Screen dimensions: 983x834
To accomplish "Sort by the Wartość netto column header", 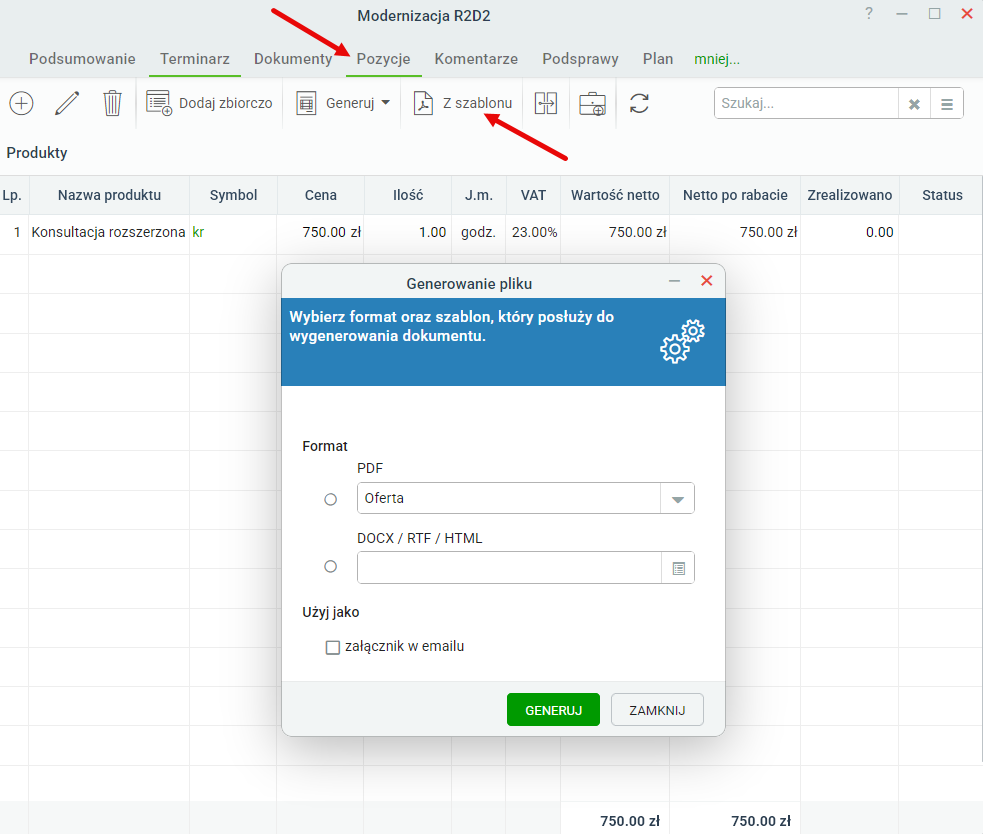I will pyautogui.click(x=615, y=195).
